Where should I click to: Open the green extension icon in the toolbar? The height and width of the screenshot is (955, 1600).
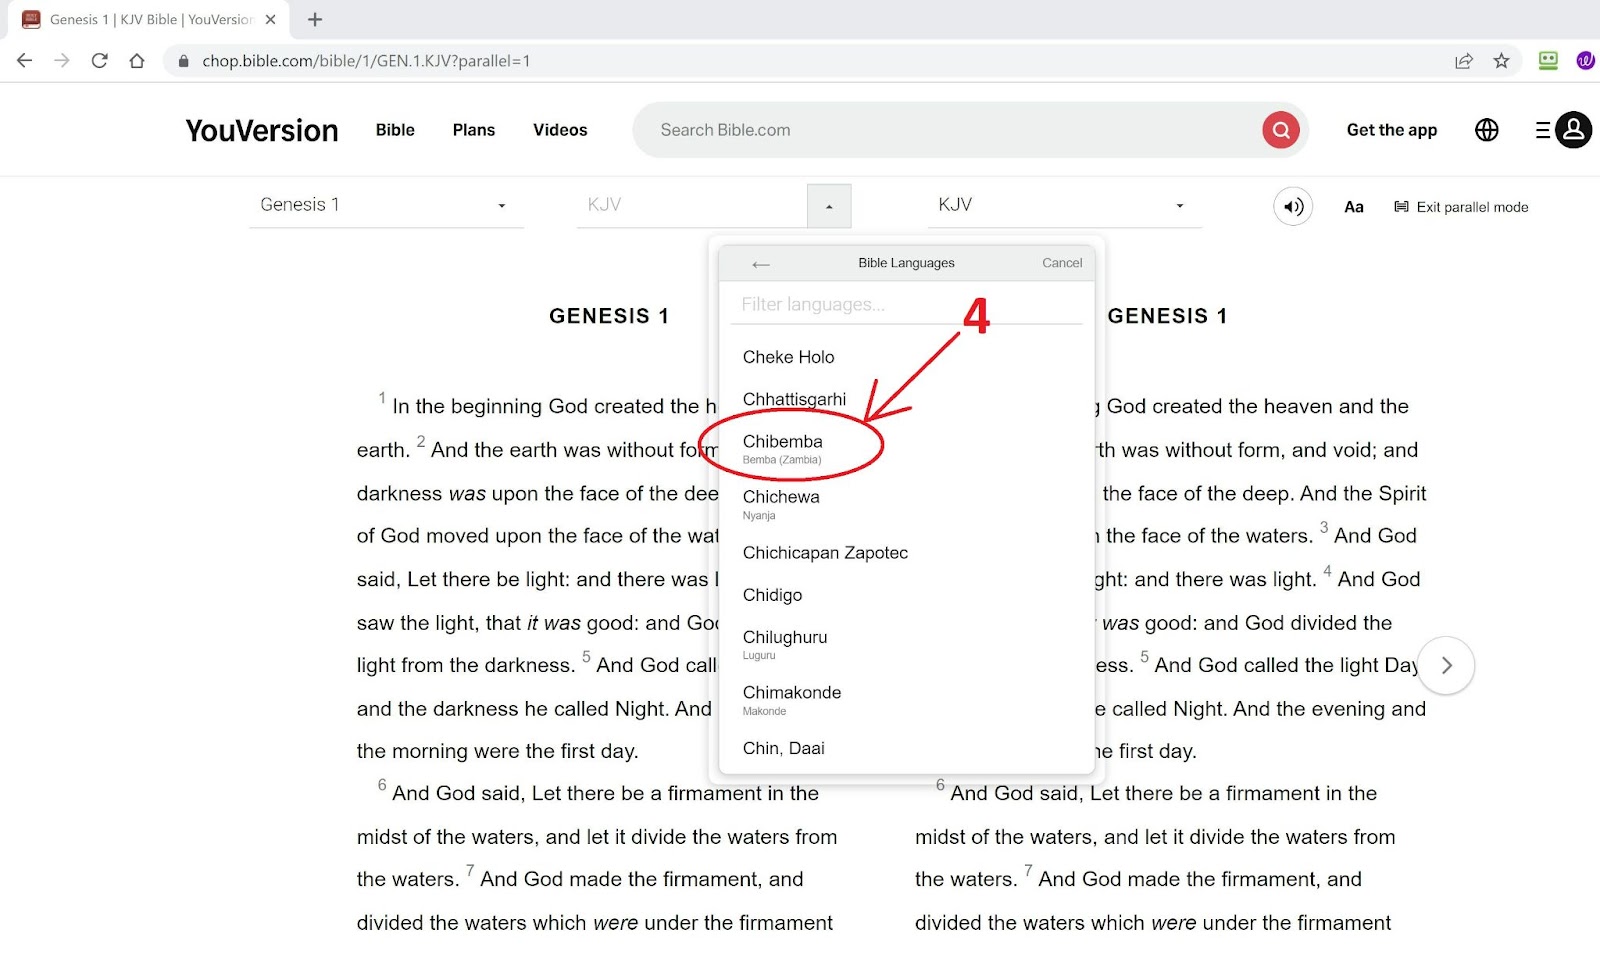click(1548, 61)
